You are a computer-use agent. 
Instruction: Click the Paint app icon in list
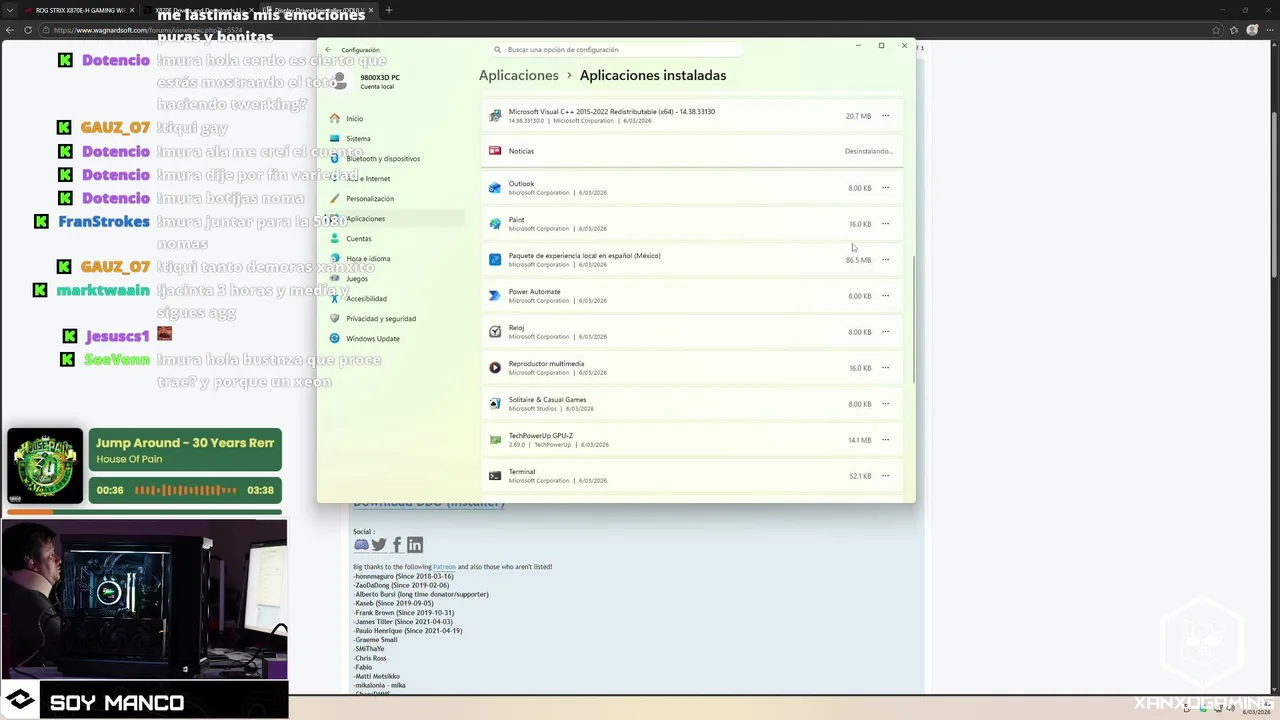(x=495, y=224)
